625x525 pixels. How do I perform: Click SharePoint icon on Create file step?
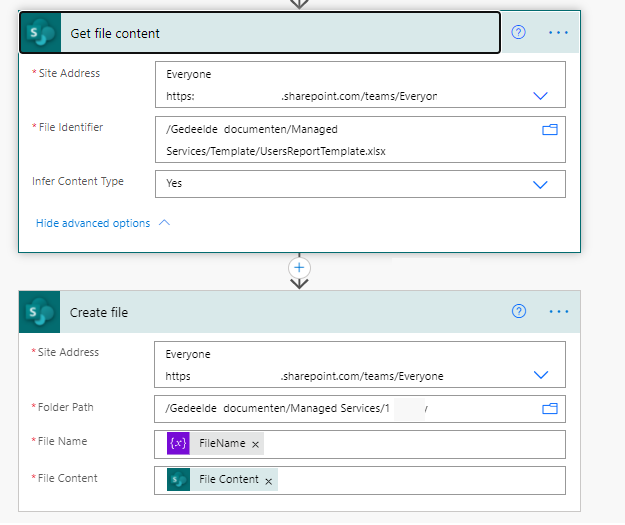(x=41, y=312)
